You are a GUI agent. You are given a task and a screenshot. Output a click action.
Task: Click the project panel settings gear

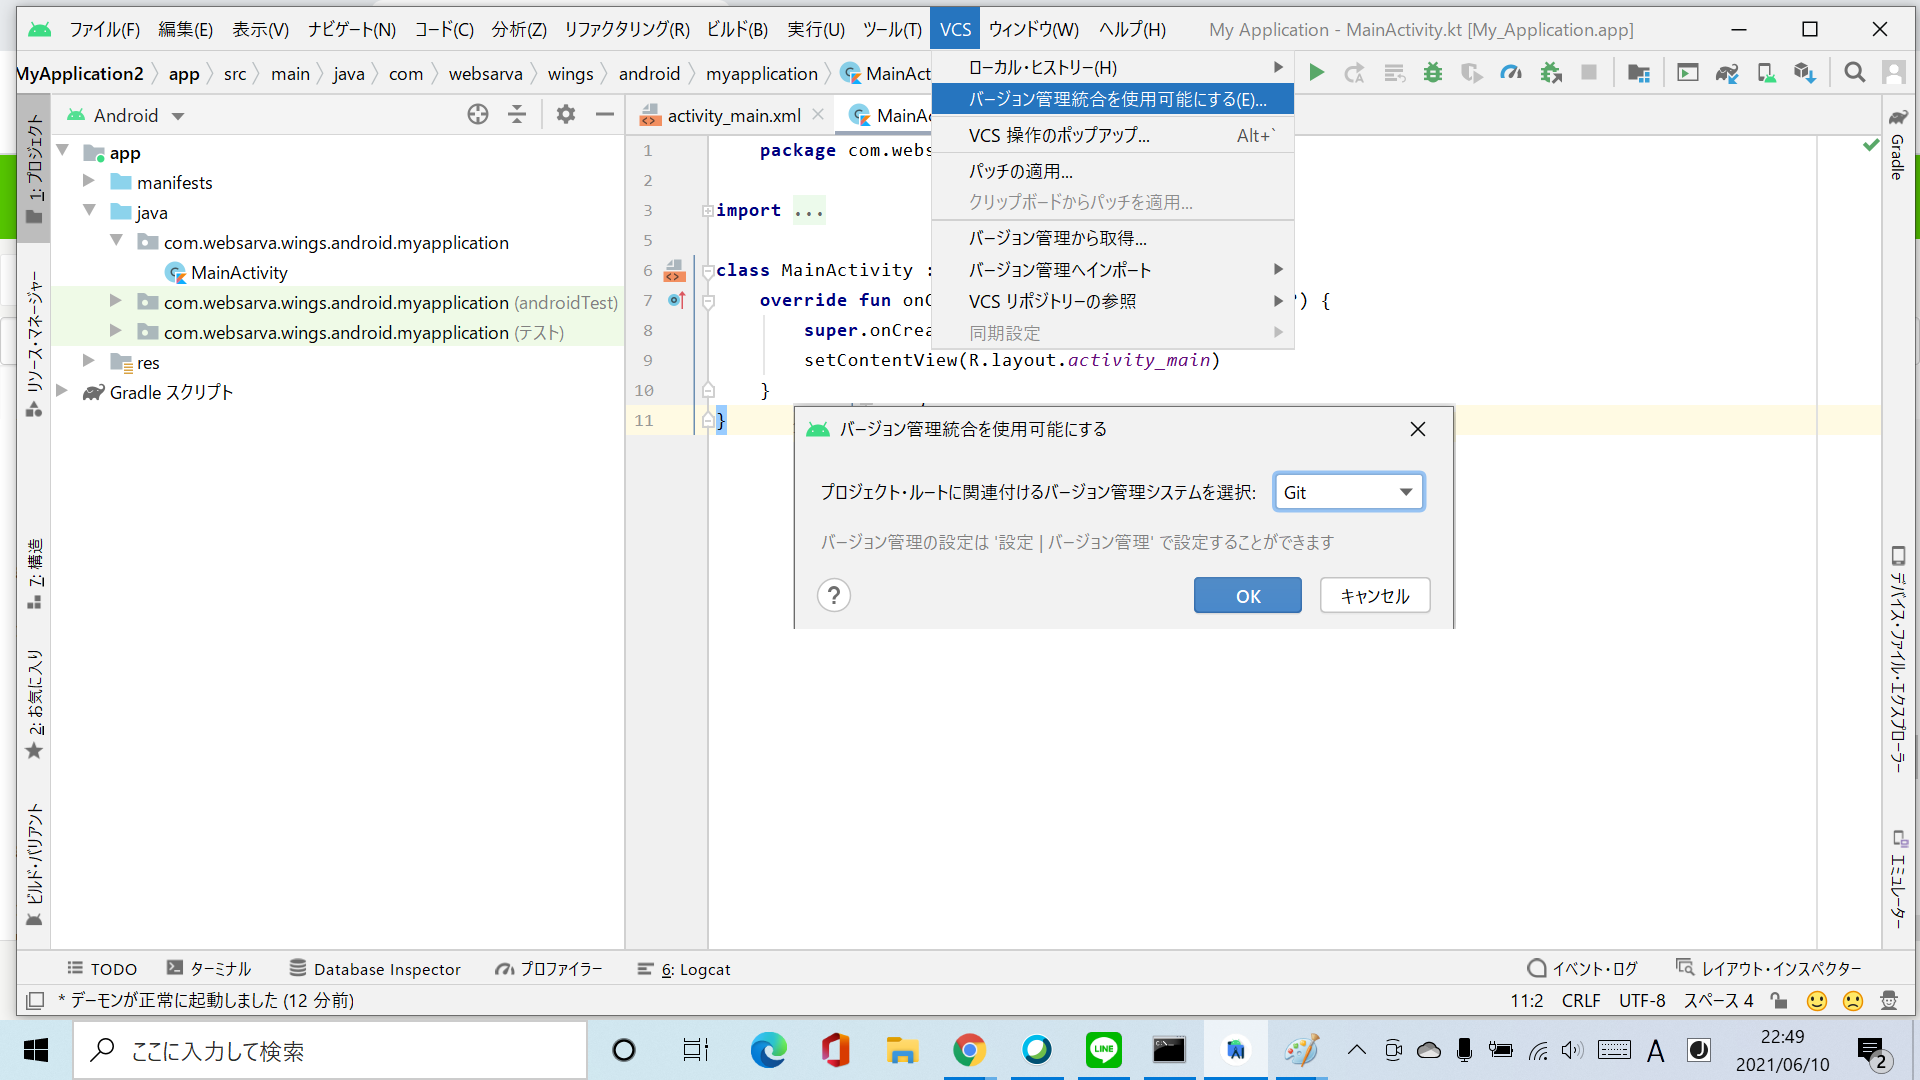point(565,115)
